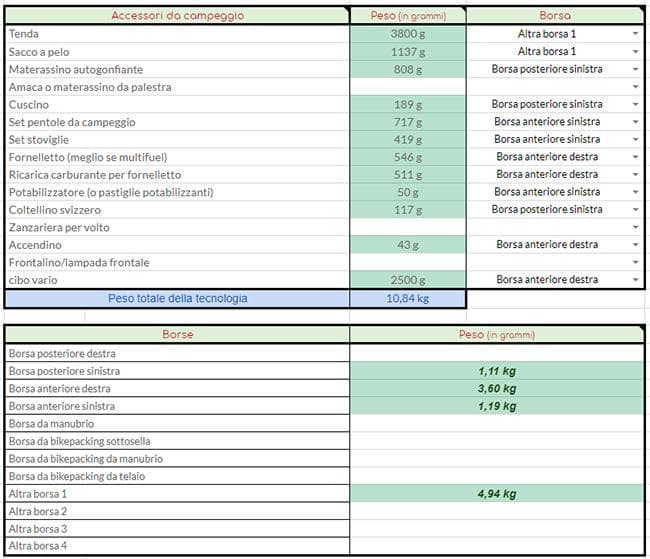Click the Altra borsa 4 row

tap(177, 546)
